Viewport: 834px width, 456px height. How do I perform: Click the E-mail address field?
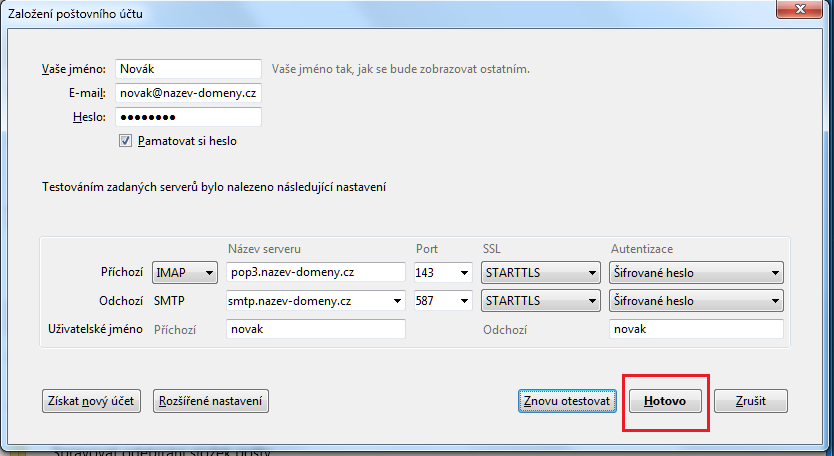pos(186,93)
